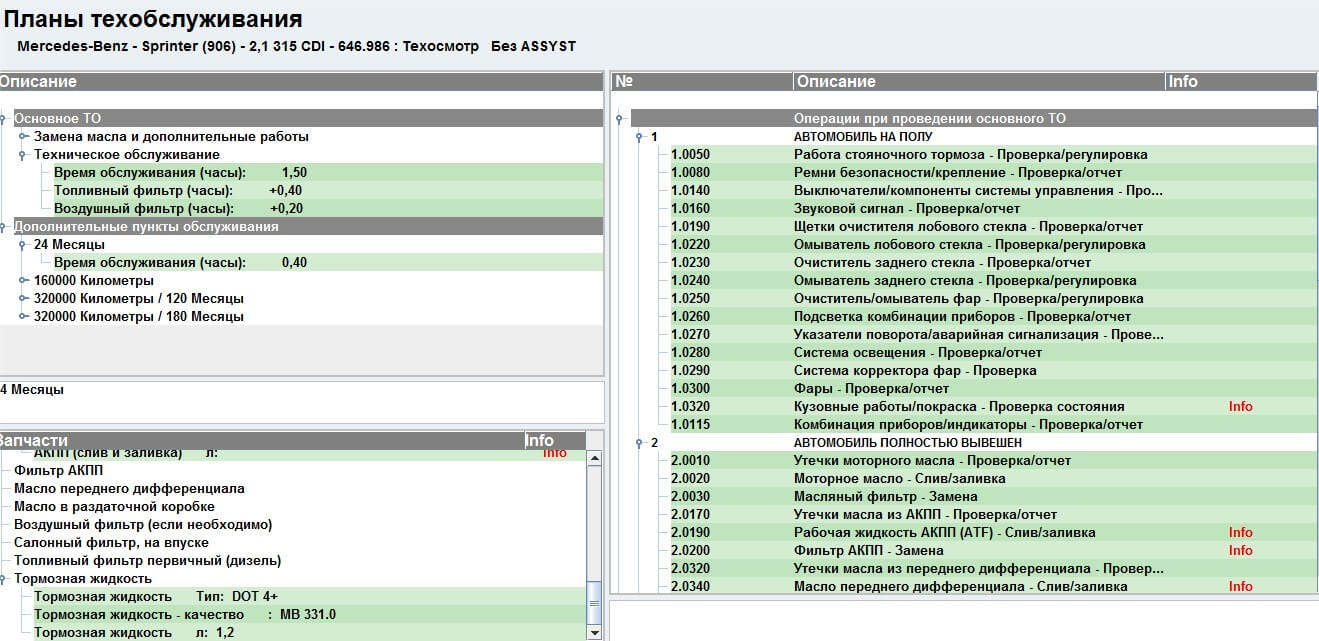This screenshot has width=1319, height=641.
Task: Expand the 160000 Километры node
Action: [x=24, y=281]
